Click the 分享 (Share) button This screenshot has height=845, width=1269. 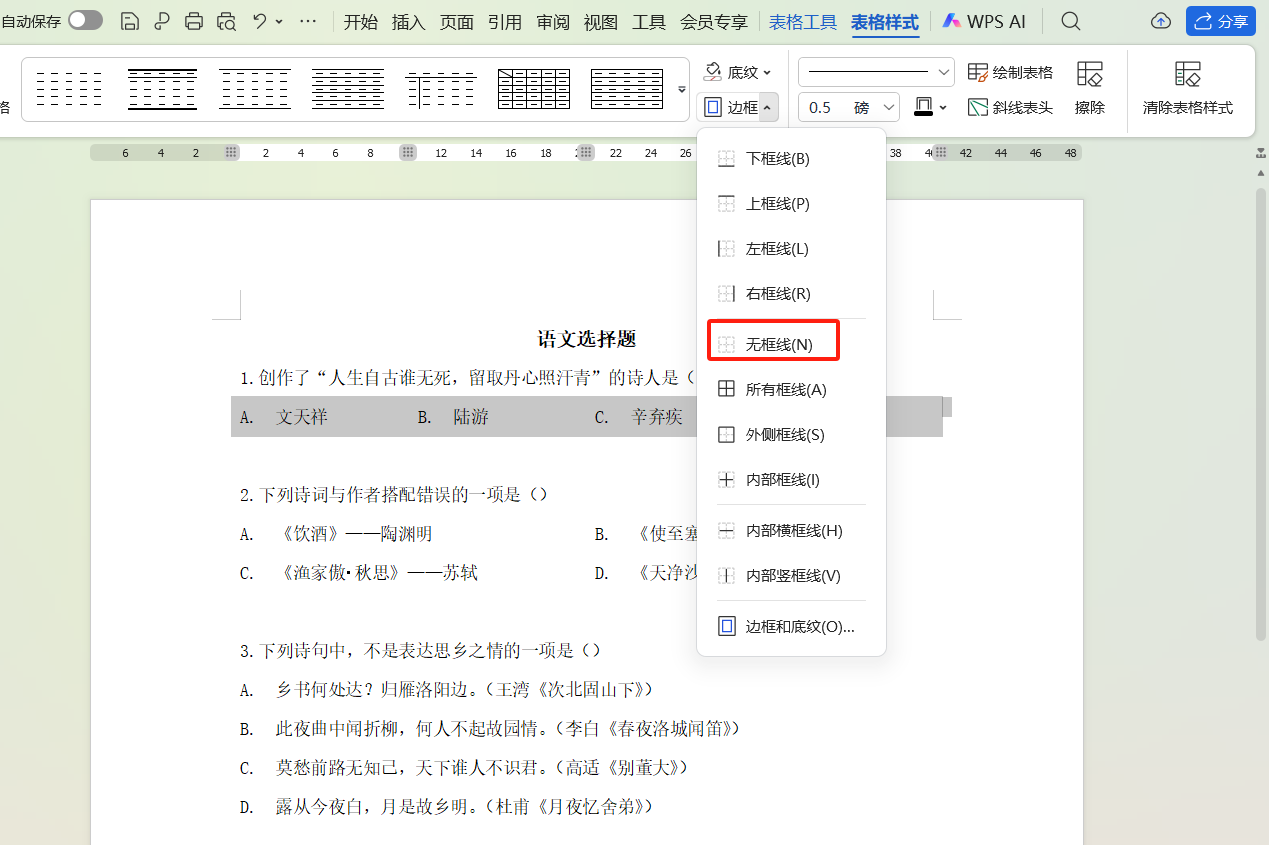point(1220,20)
